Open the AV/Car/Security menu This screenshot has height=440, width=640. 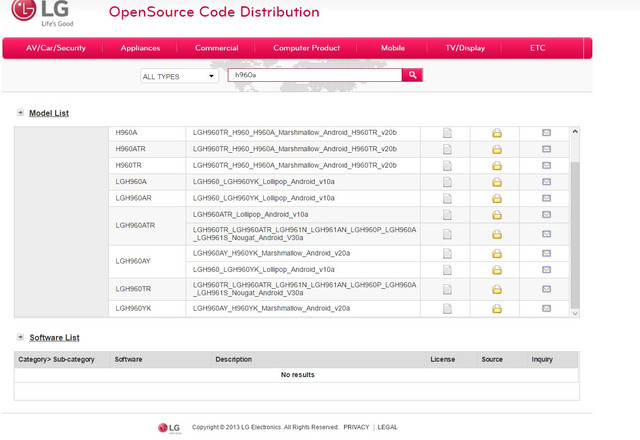click(56, 48)
